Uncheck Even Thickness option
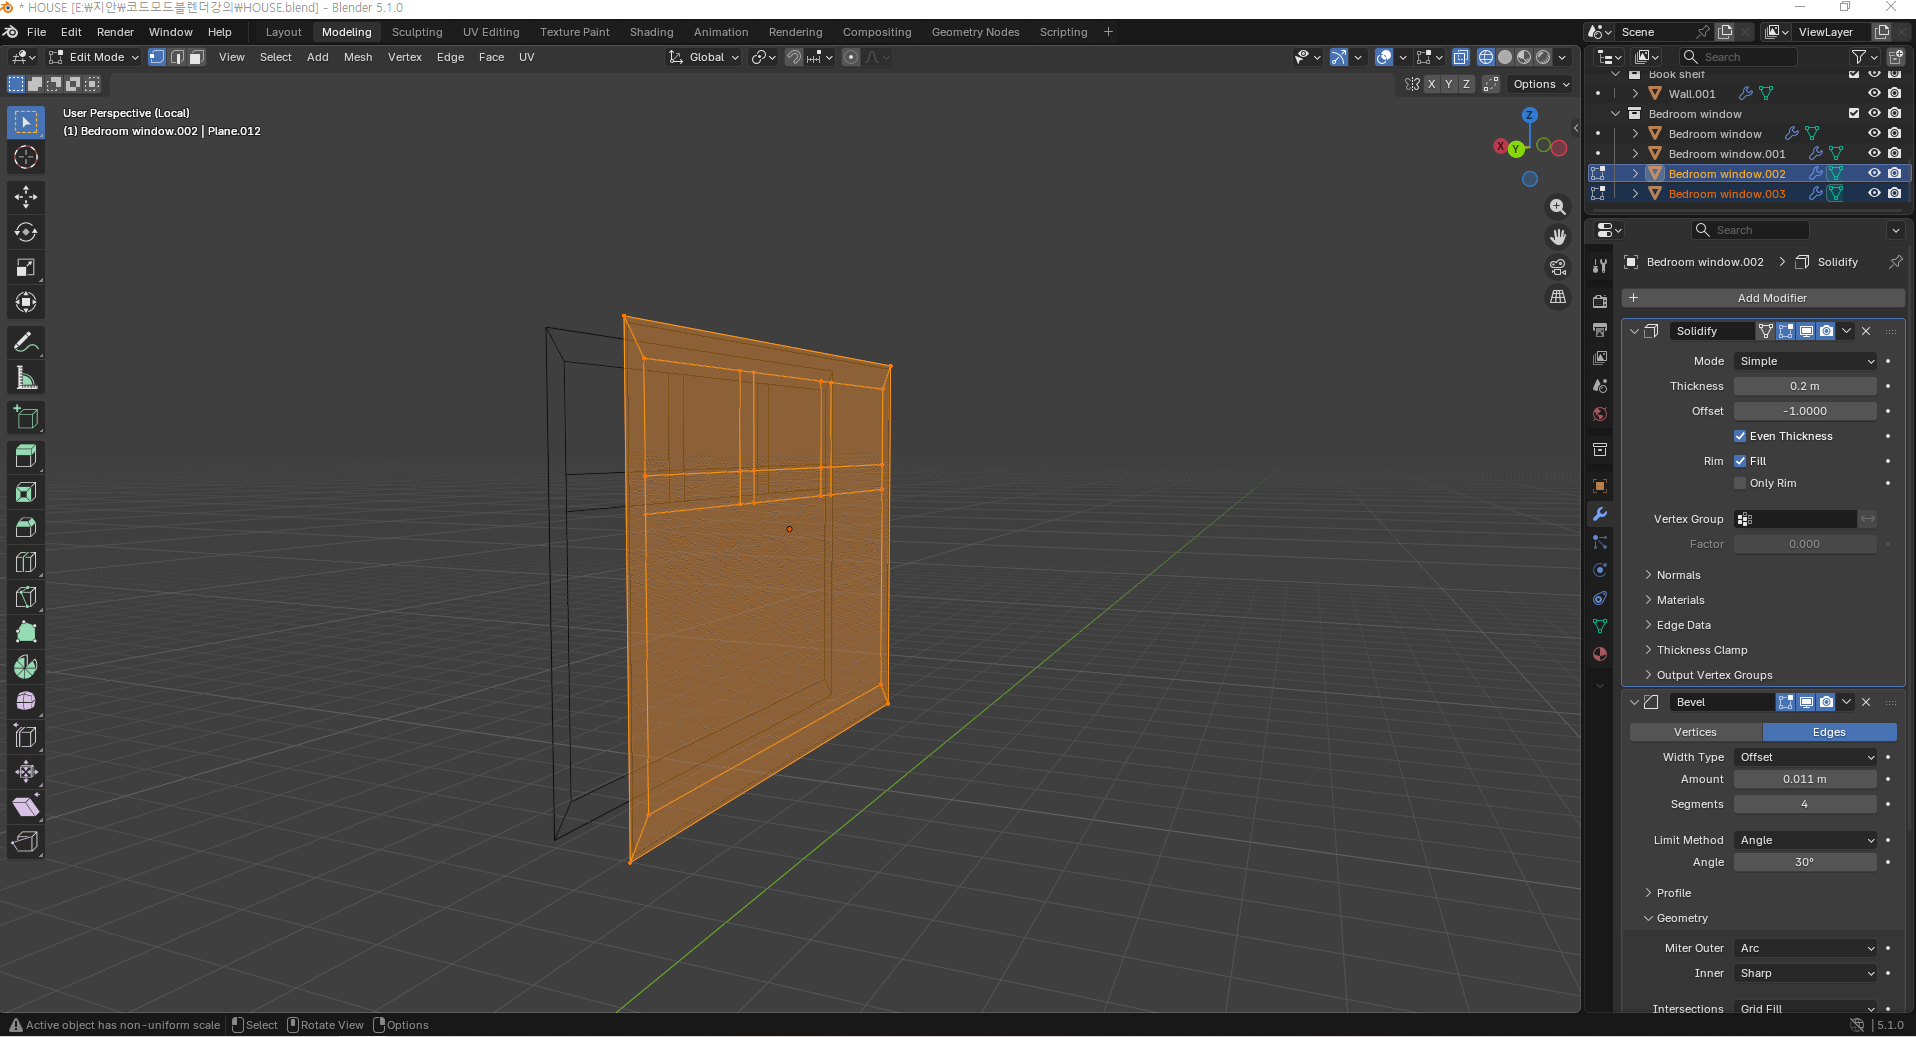The height and width of the screenshot is (1037, 1916). pyautogui.click(x=1740, y=436)
